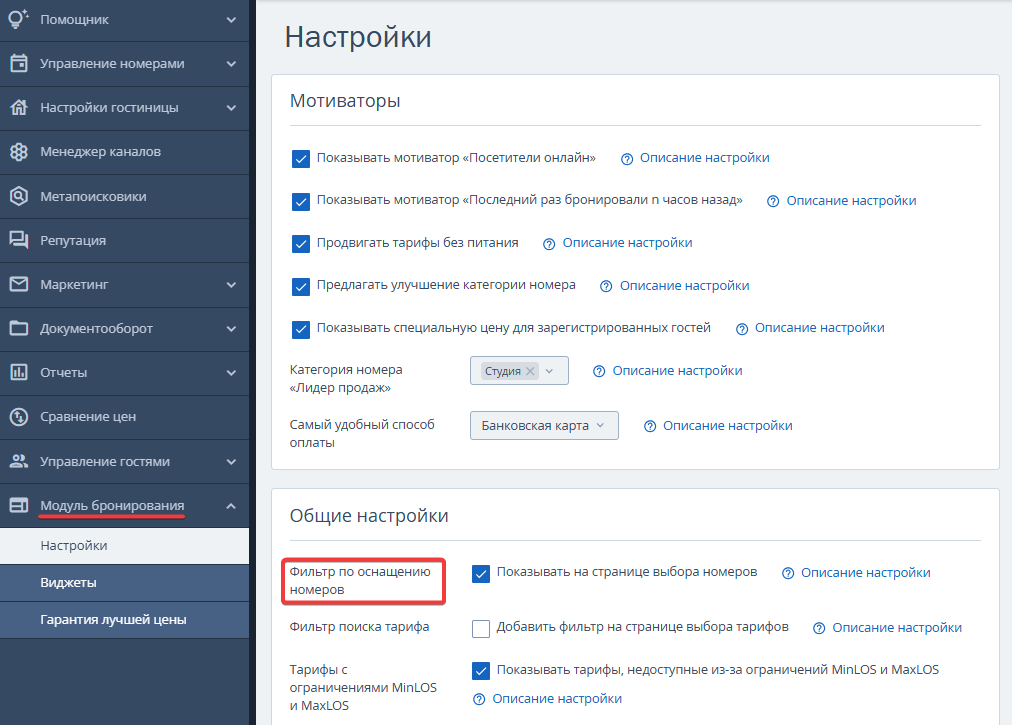This screenshot has height=725, width=1012.
Task: Remove the Студия tag with its X
Action: pos(530,371)
